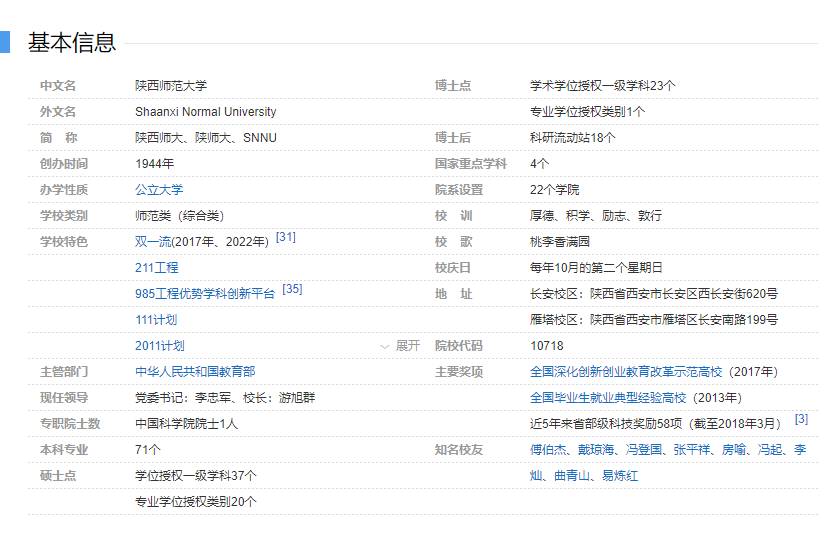Open the 双一流 link
This screenshot has width=830, height=547.
coord(152,242)
